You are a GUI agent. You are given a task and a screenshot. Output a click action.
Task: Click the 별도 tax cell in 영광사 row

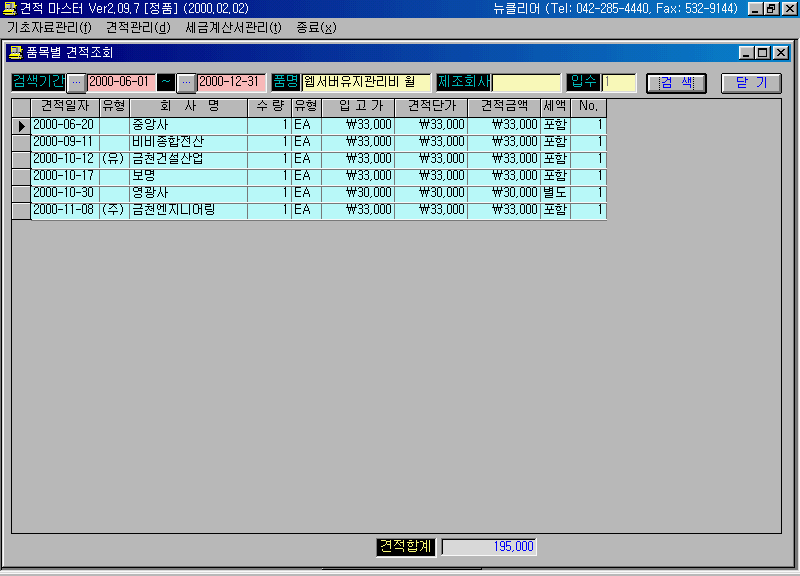(x=555, y=193)
